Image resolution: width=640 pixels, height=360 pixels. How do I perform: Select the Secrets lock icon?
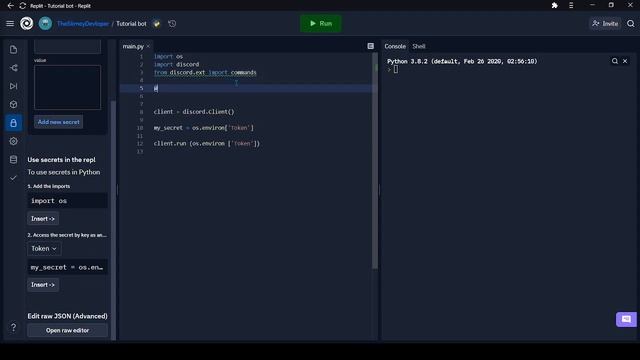[x=13, y=123]
